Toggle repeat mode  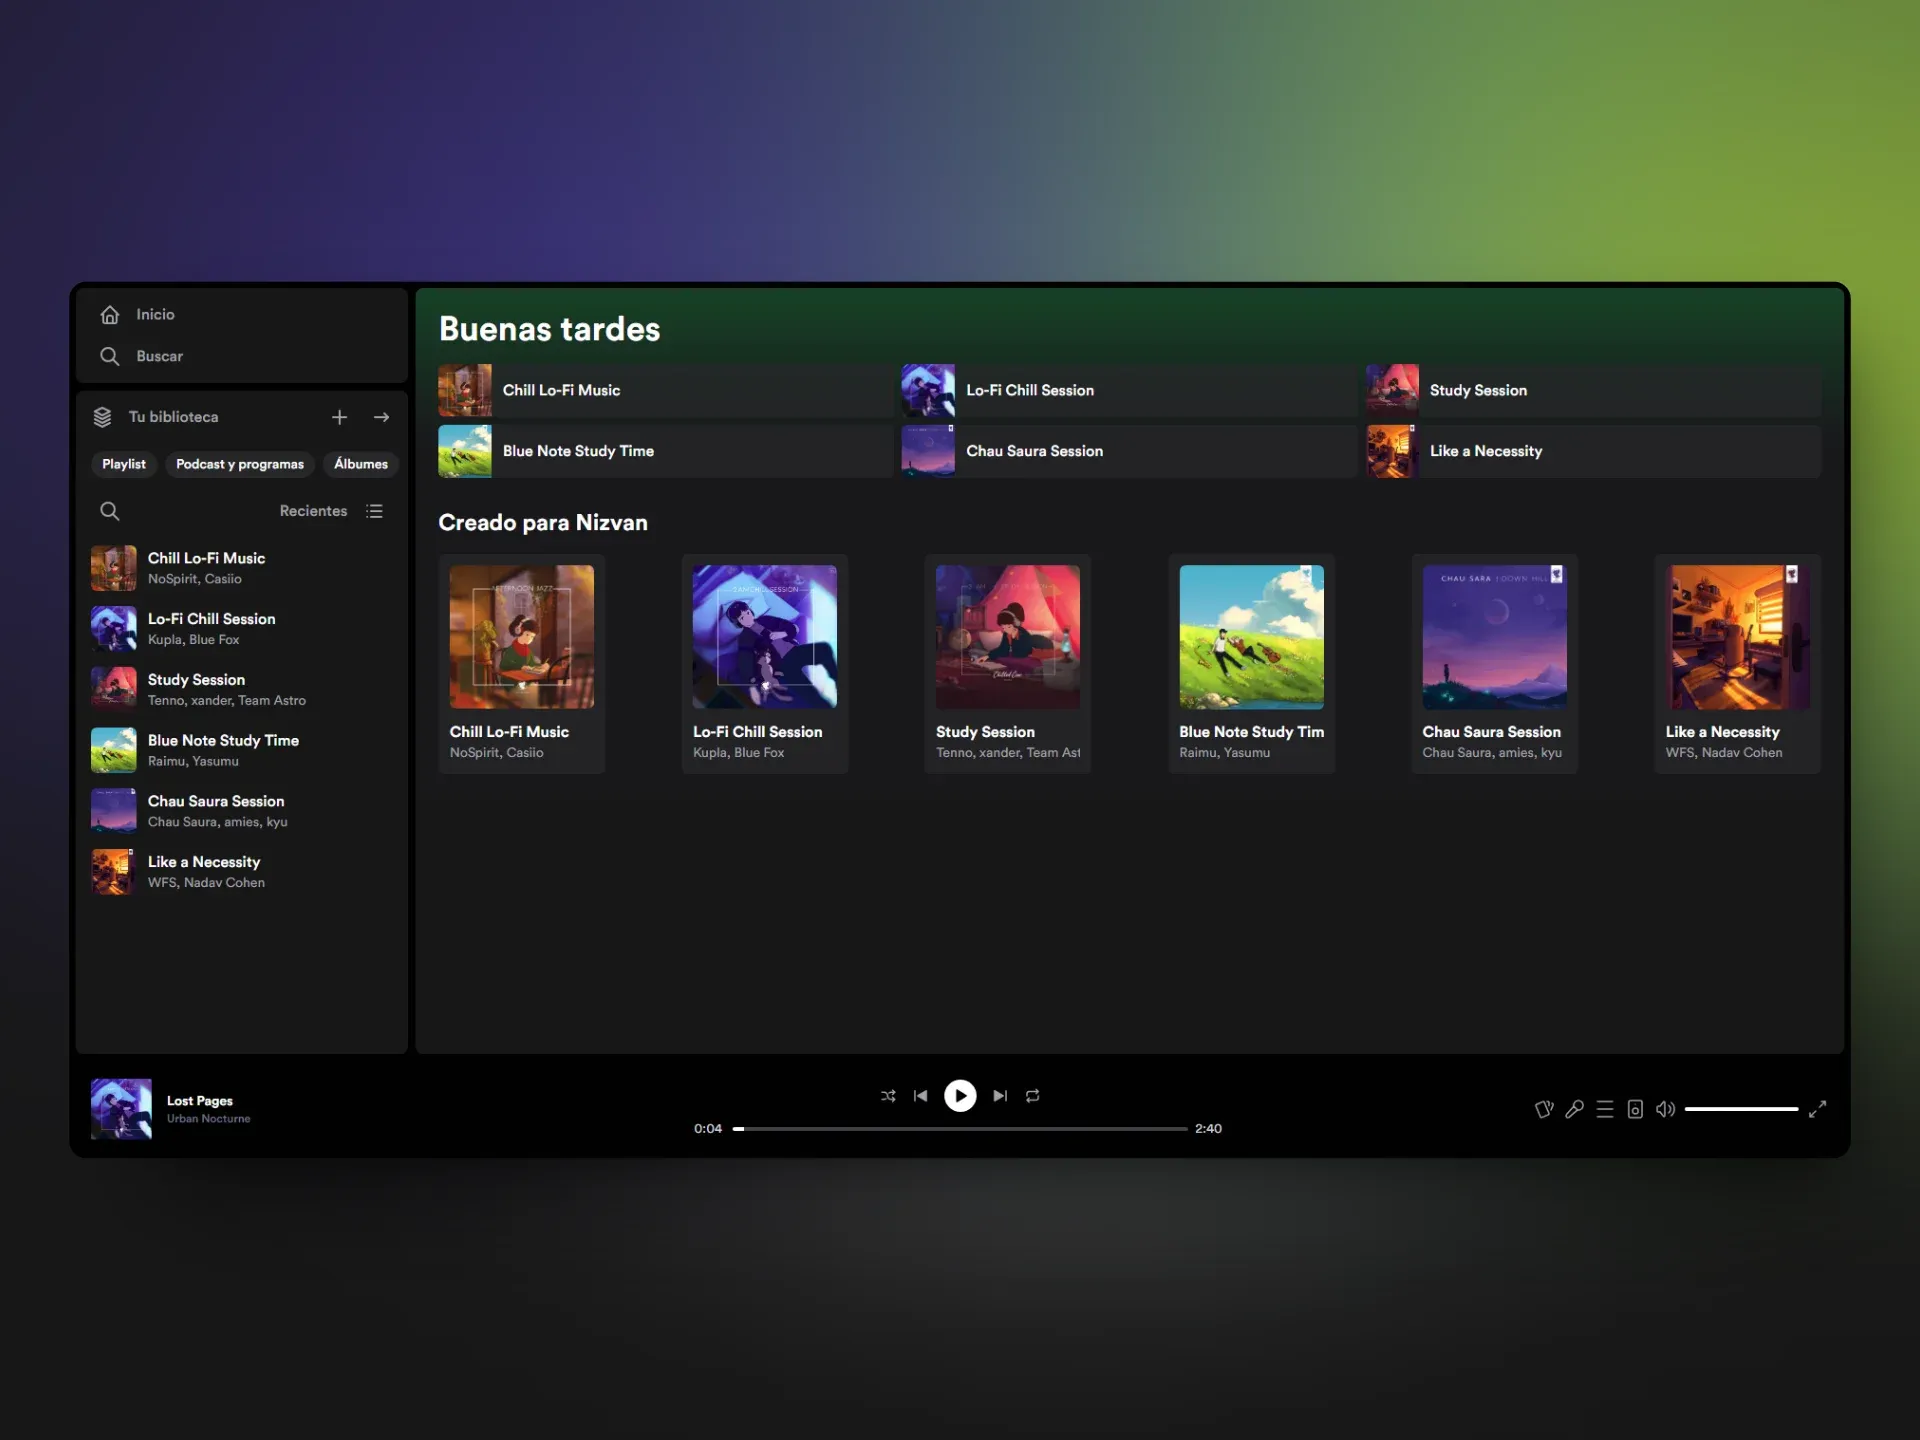tap(1032, 1096)
